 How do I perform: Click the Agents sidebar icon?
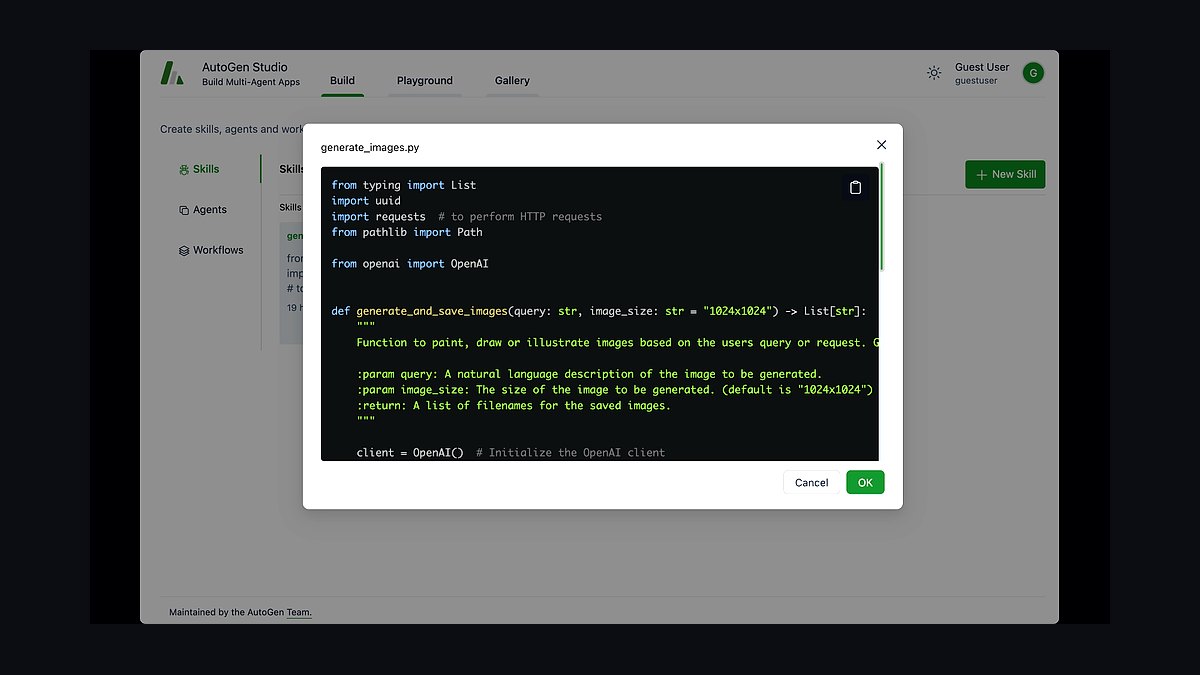pyautogui.click(x=184, y=210)
